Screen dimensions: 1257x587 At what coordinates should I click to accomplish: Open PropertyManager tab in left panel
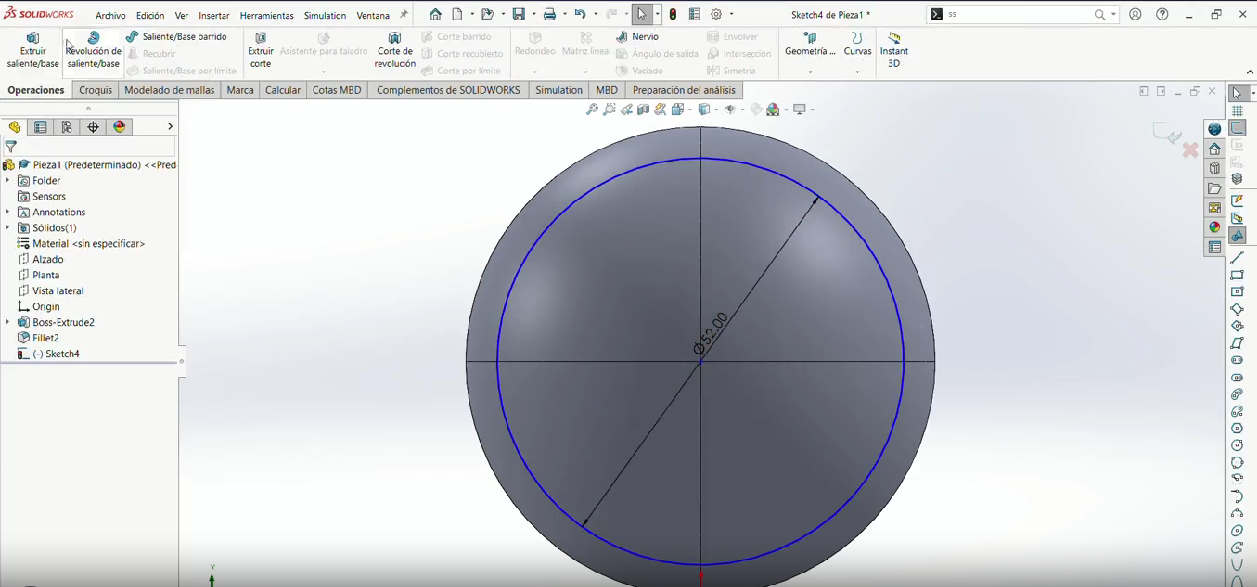[40, 127]
